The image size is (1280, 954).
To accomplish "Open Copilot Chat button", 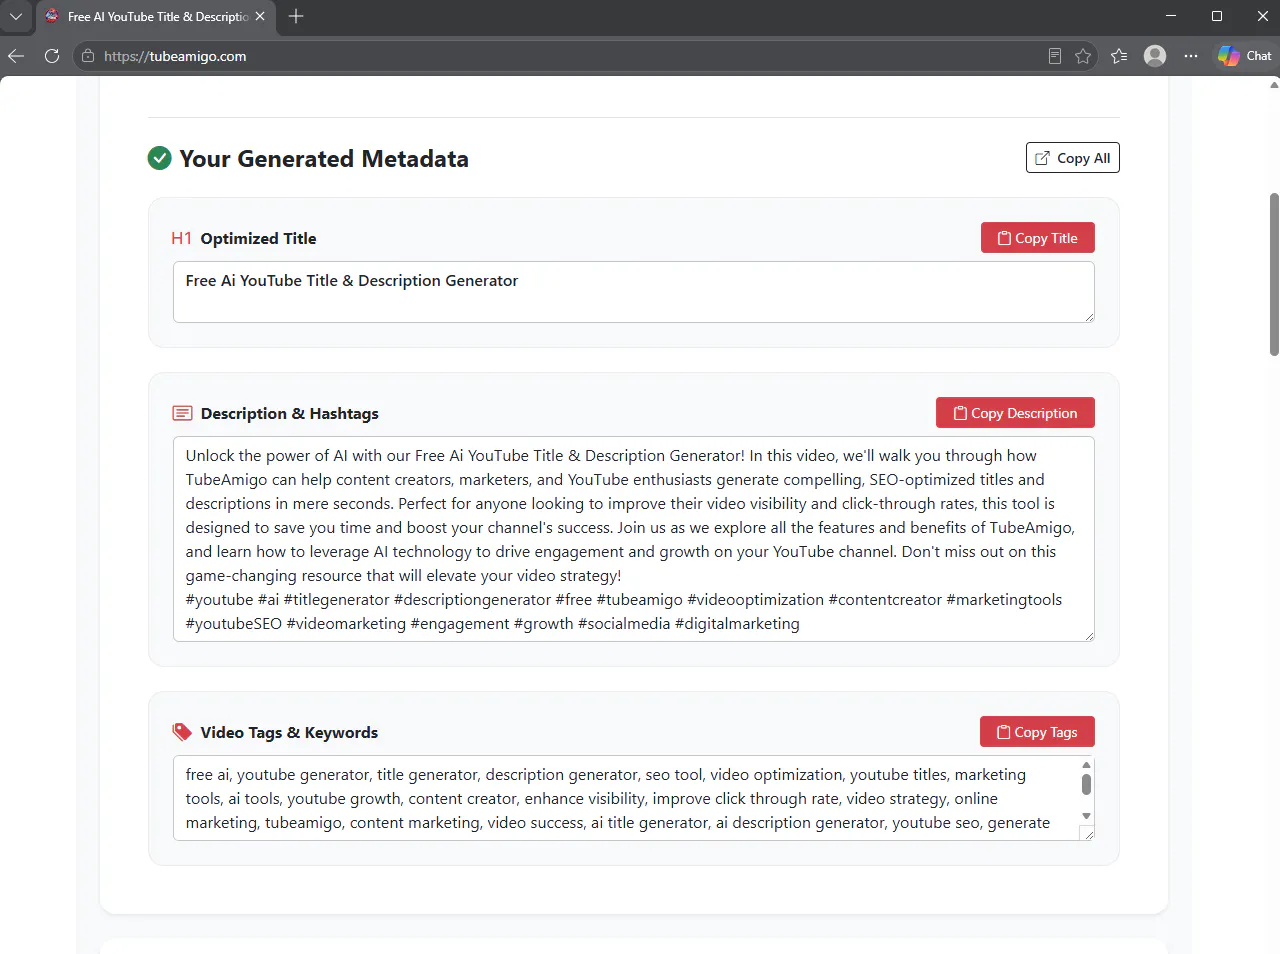I will pos(1245,56).
